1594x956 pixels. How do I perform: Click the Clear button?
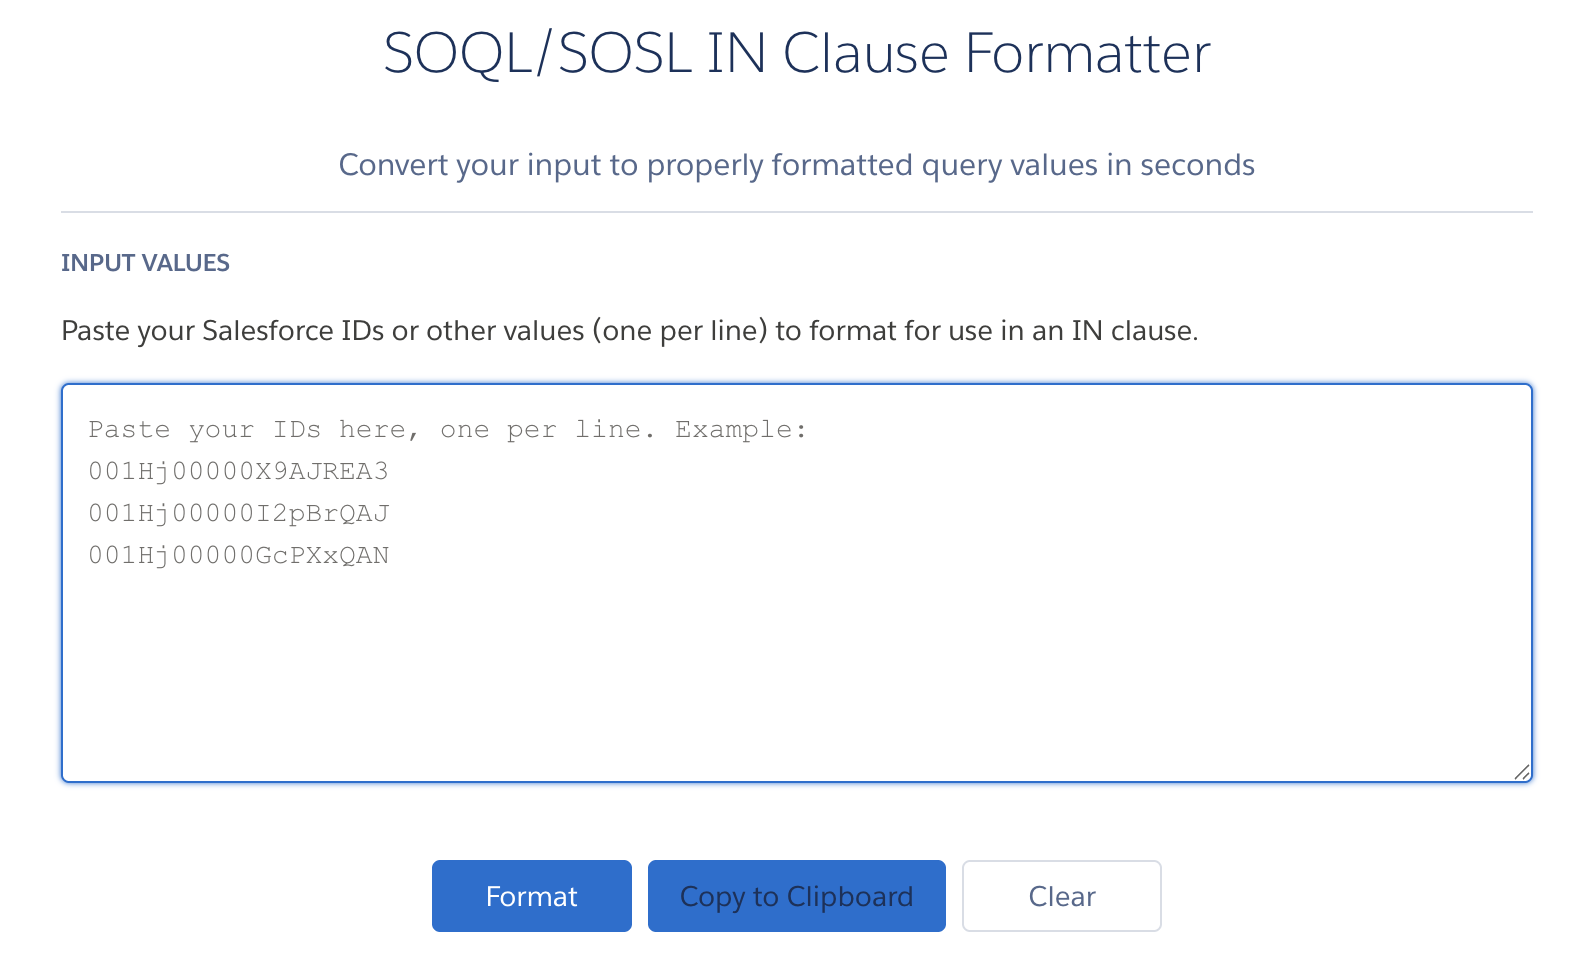1061,896
